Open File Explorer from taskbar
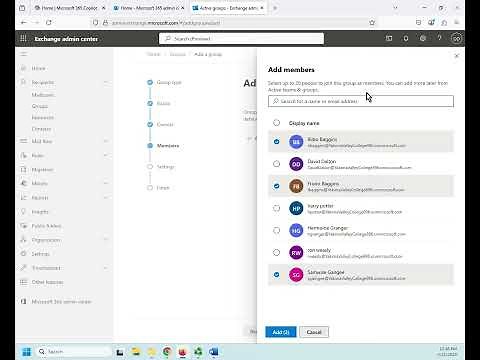Screen dimensions: 480x360 point(136,351)
